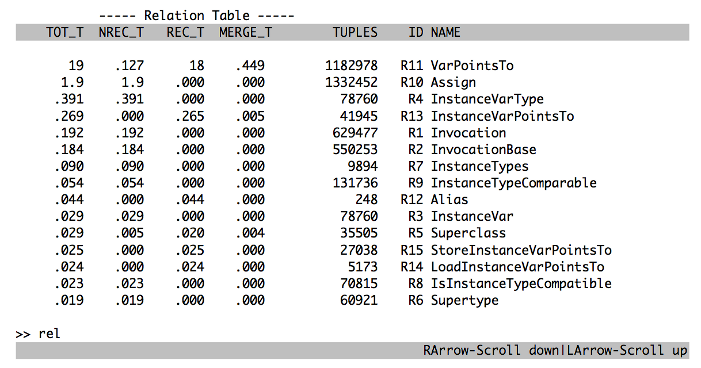Screen dimensions: 701x368
Task: Select the Invocation relation name in row R1
Action: pos(468,133)
